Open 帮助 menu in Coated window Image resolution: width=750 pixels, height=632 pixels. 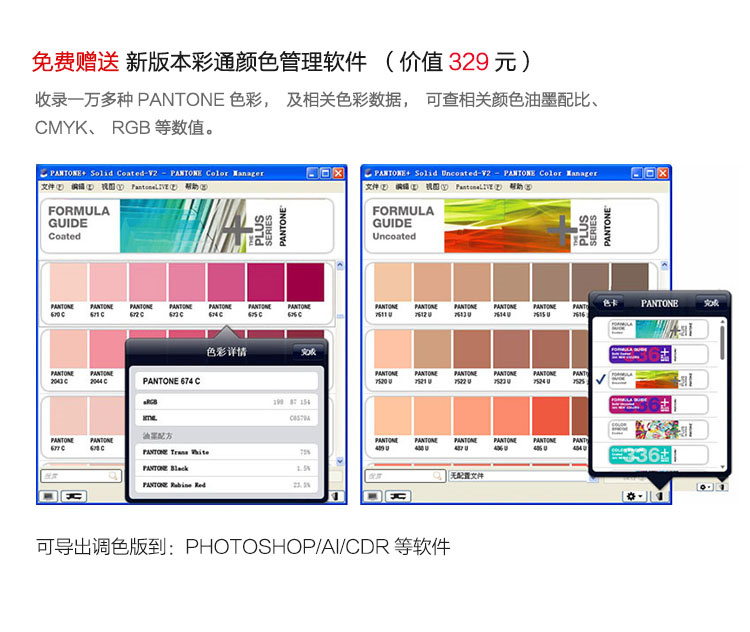point(196,187)
